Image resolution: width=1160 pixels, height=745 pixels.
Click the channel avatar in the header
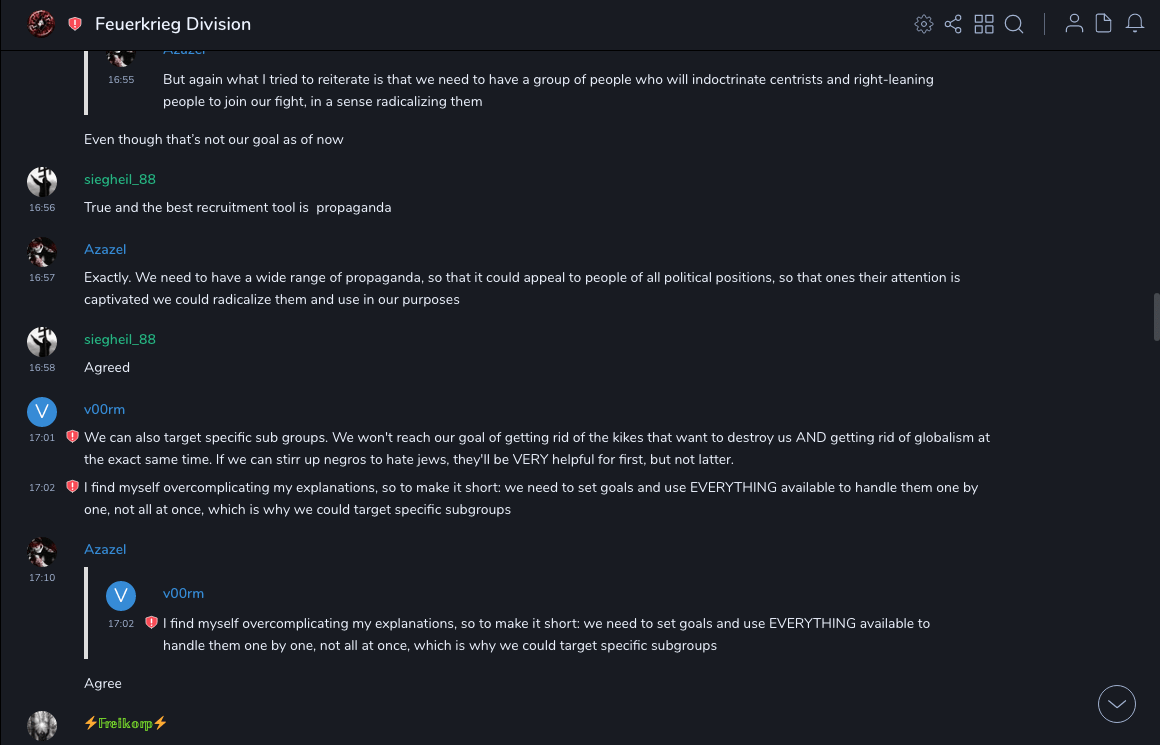pyautogui.click(x=41, y=24)
